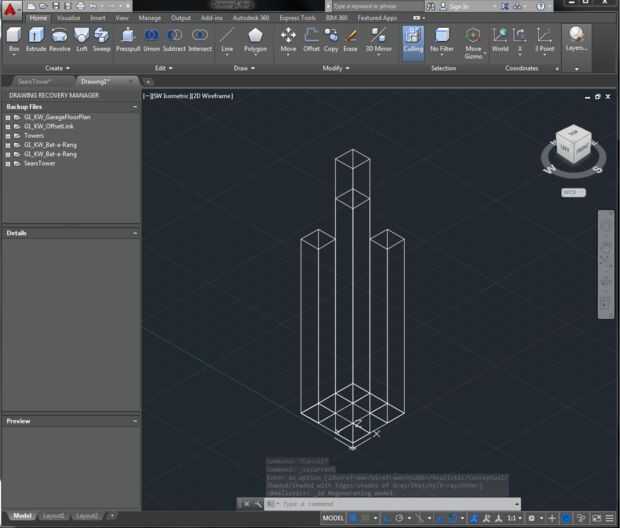Activate the Revolve tool

(x=59, y=36)
